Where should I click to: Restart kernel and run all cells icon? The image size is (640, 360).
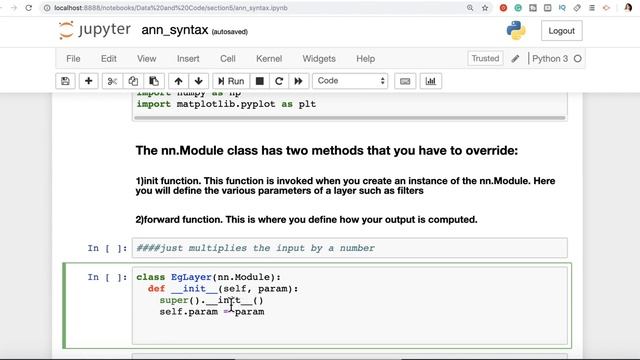[298, 81]
